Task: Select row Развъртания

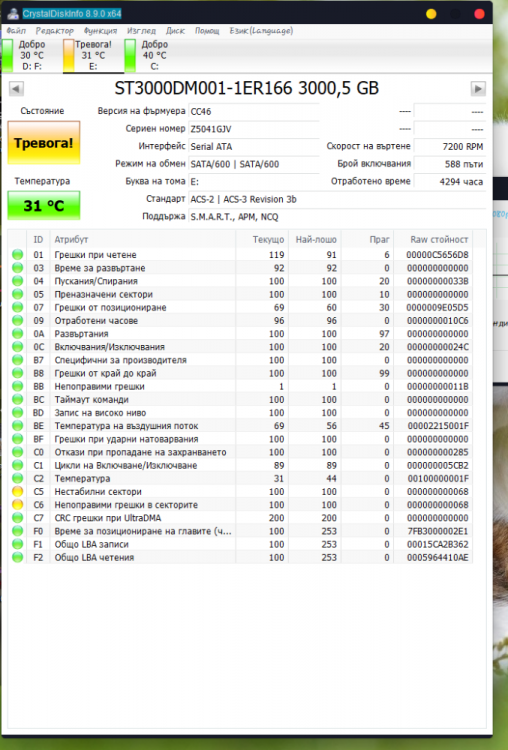Action: (x=240, y=333)
